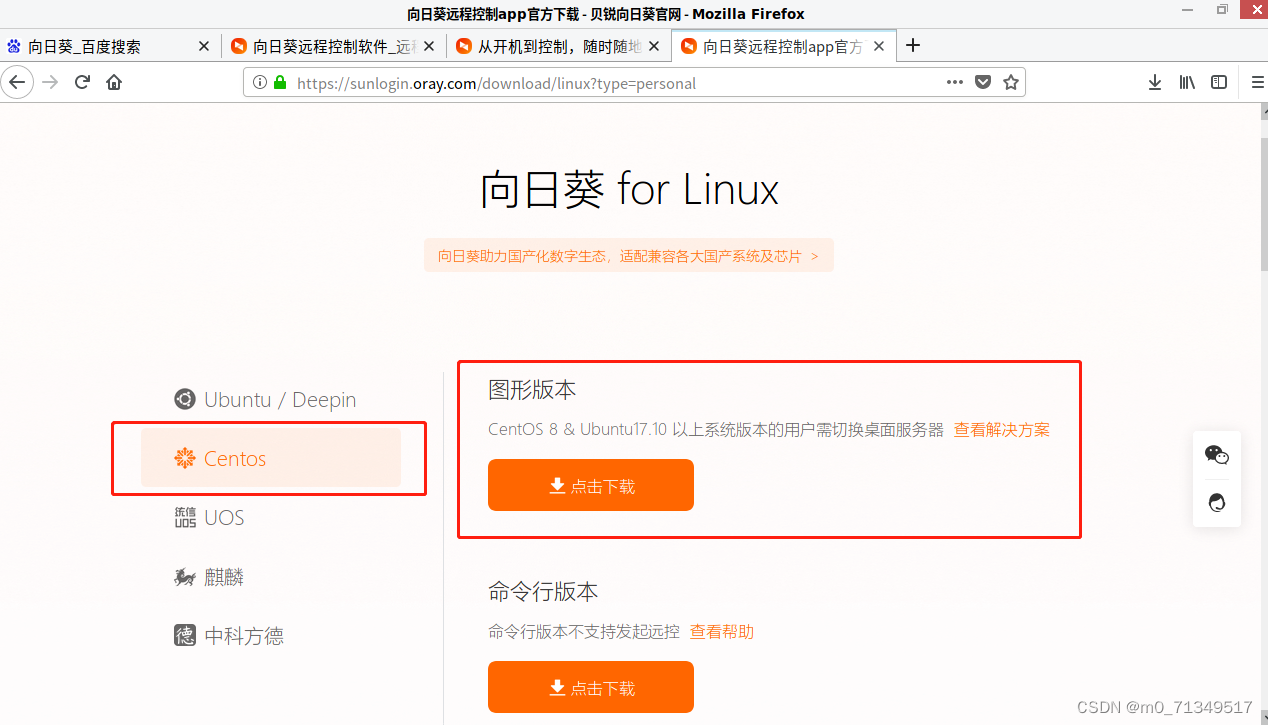Select the Centos system option
The image size is (1268, 725).
click(x=234, y=458)
